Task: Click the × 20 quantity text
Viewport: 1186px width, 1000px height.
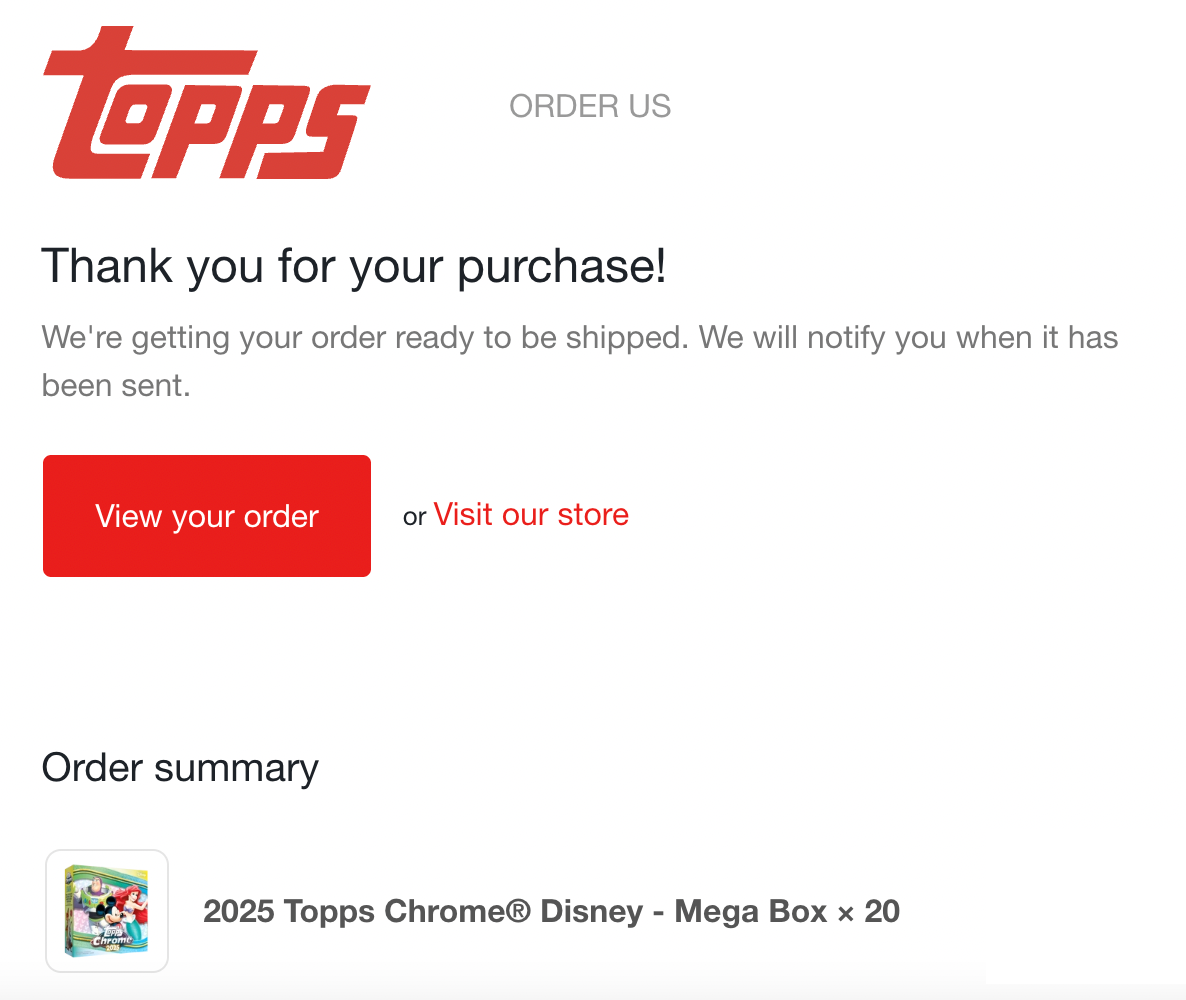Action: (x=868, y=911)
